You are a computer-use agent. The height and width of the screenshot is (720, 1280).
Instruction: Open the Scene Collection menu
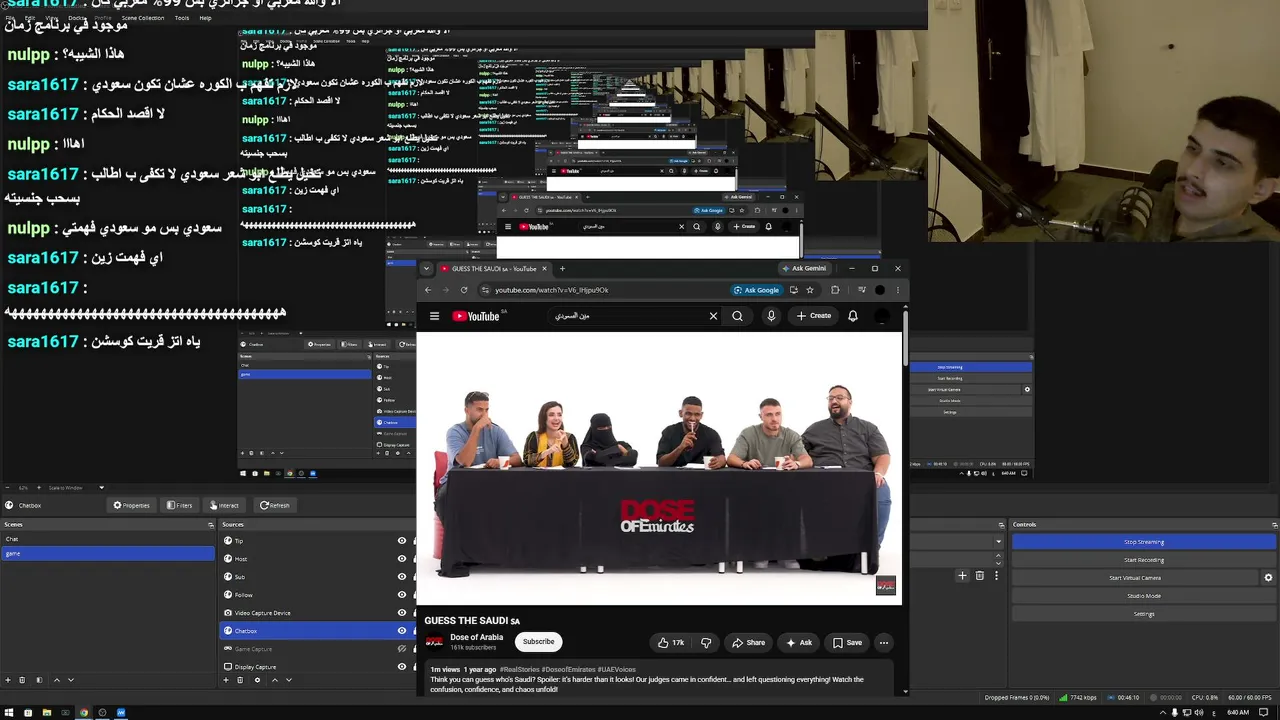[x=143, y=18]
